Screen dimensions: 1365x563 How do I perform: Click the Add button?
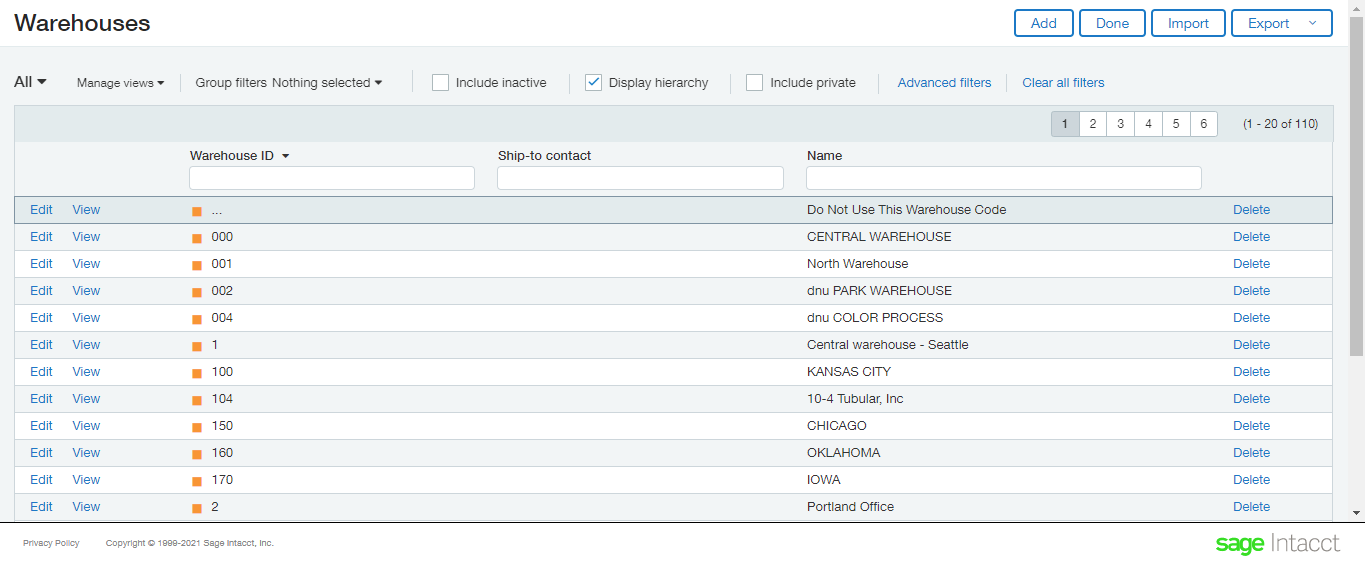tap(1044, 23)
